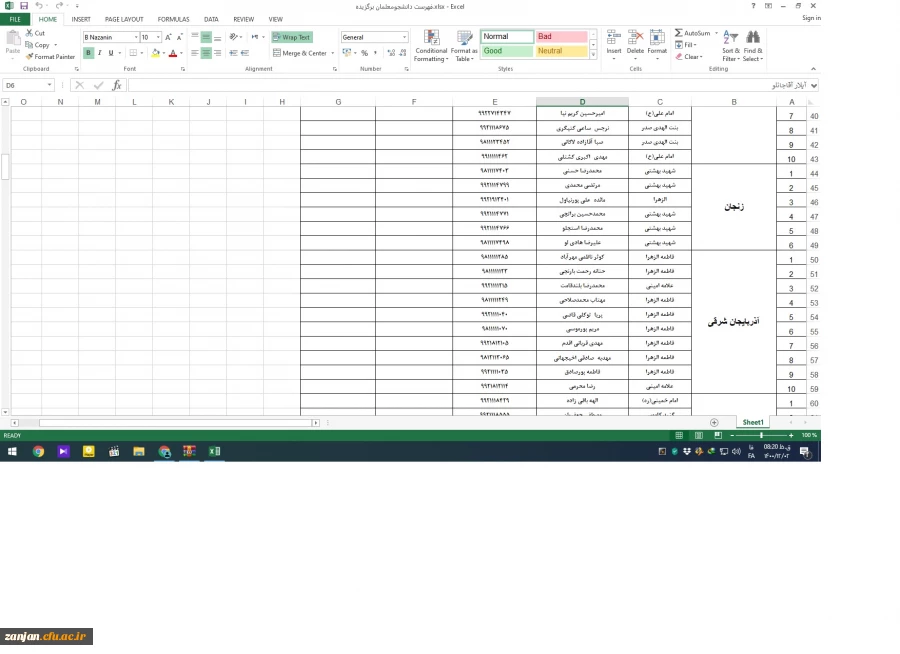
Task: Open the font size dropdown
Action: click(x=158, y=37)
